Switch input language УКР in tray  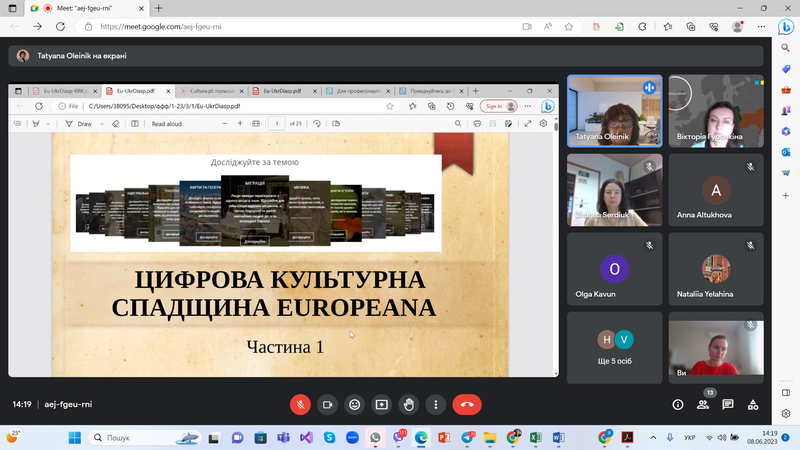pyautogui.click(x=689, y=438)
